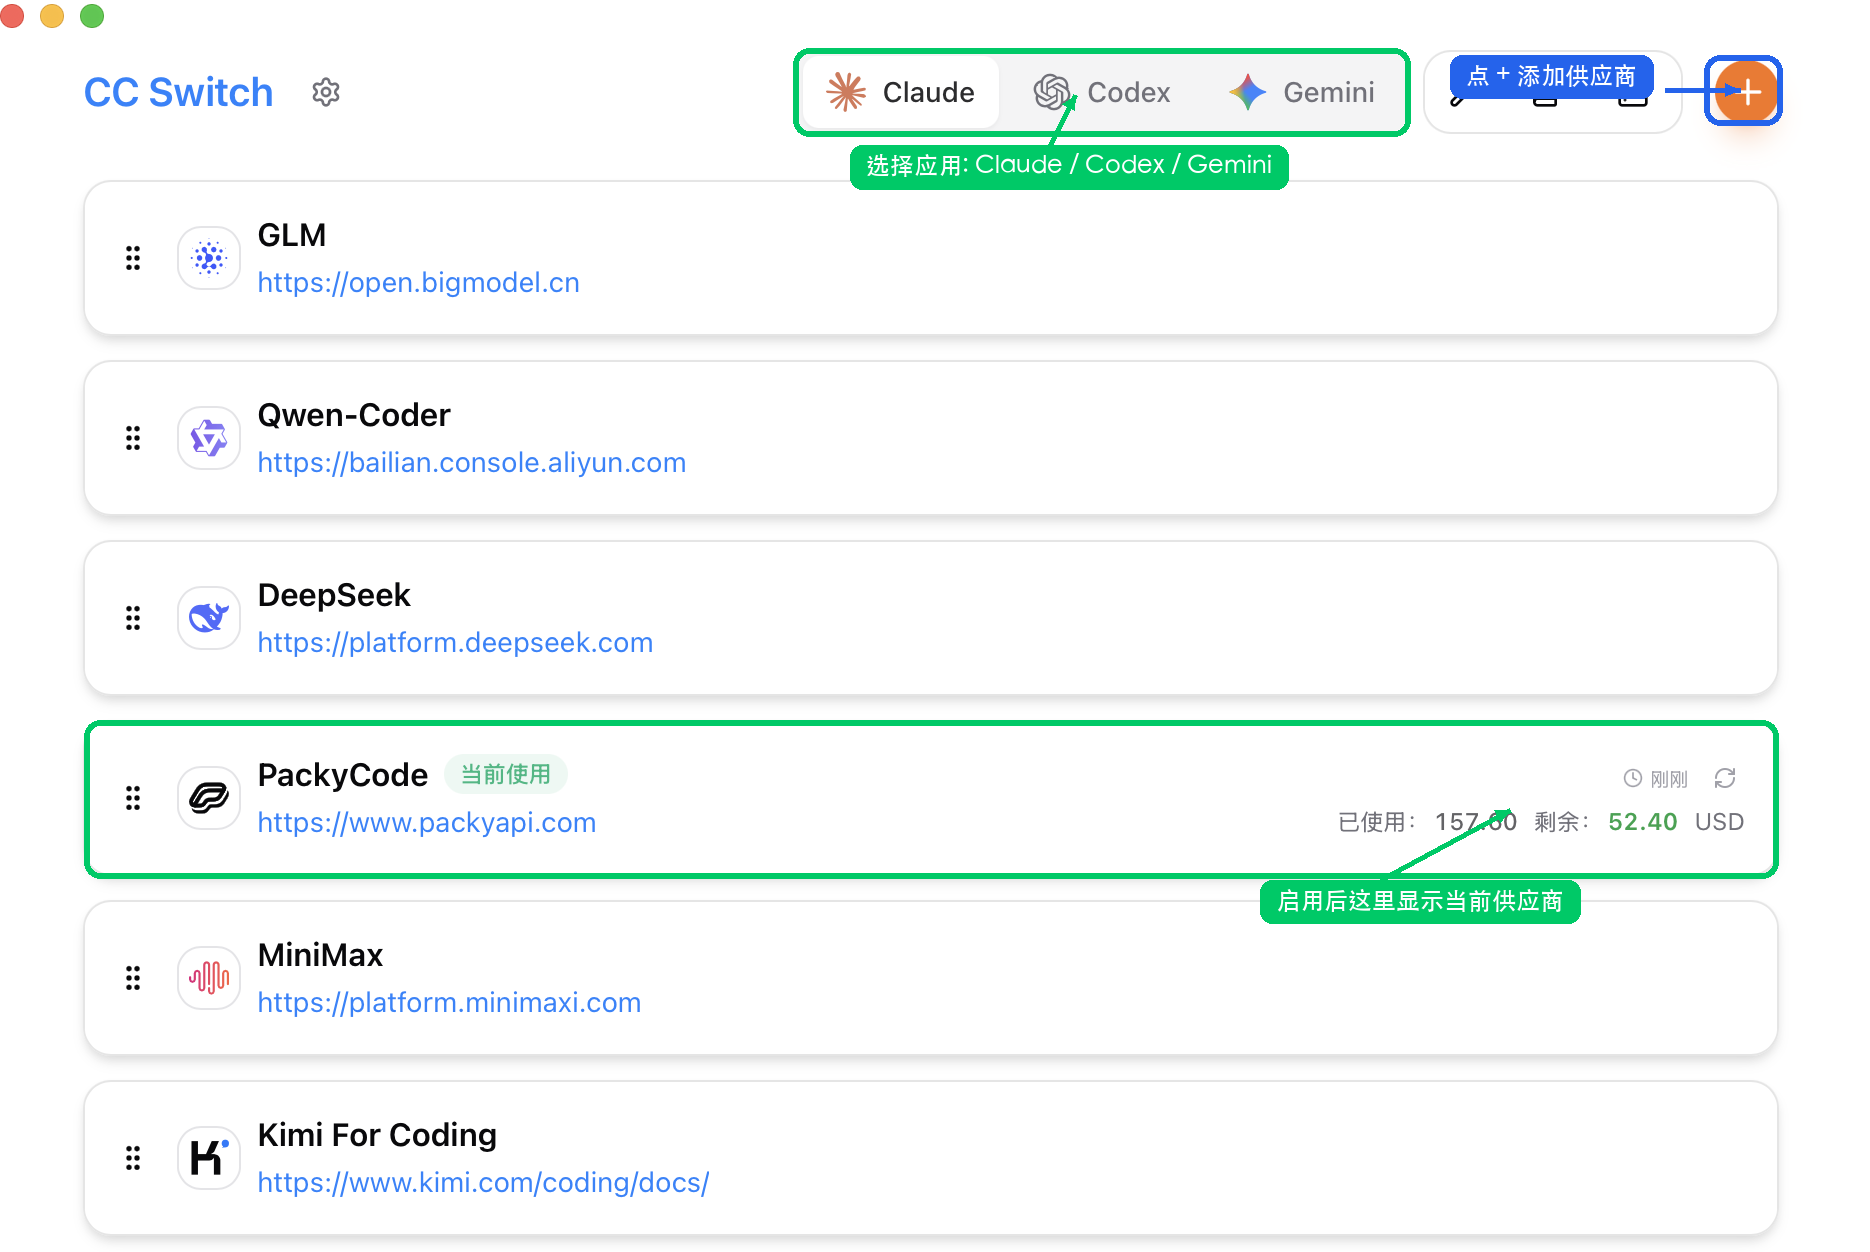Open the www.packyapi.com link
1870x1252 pixels.
click(427, 823)
